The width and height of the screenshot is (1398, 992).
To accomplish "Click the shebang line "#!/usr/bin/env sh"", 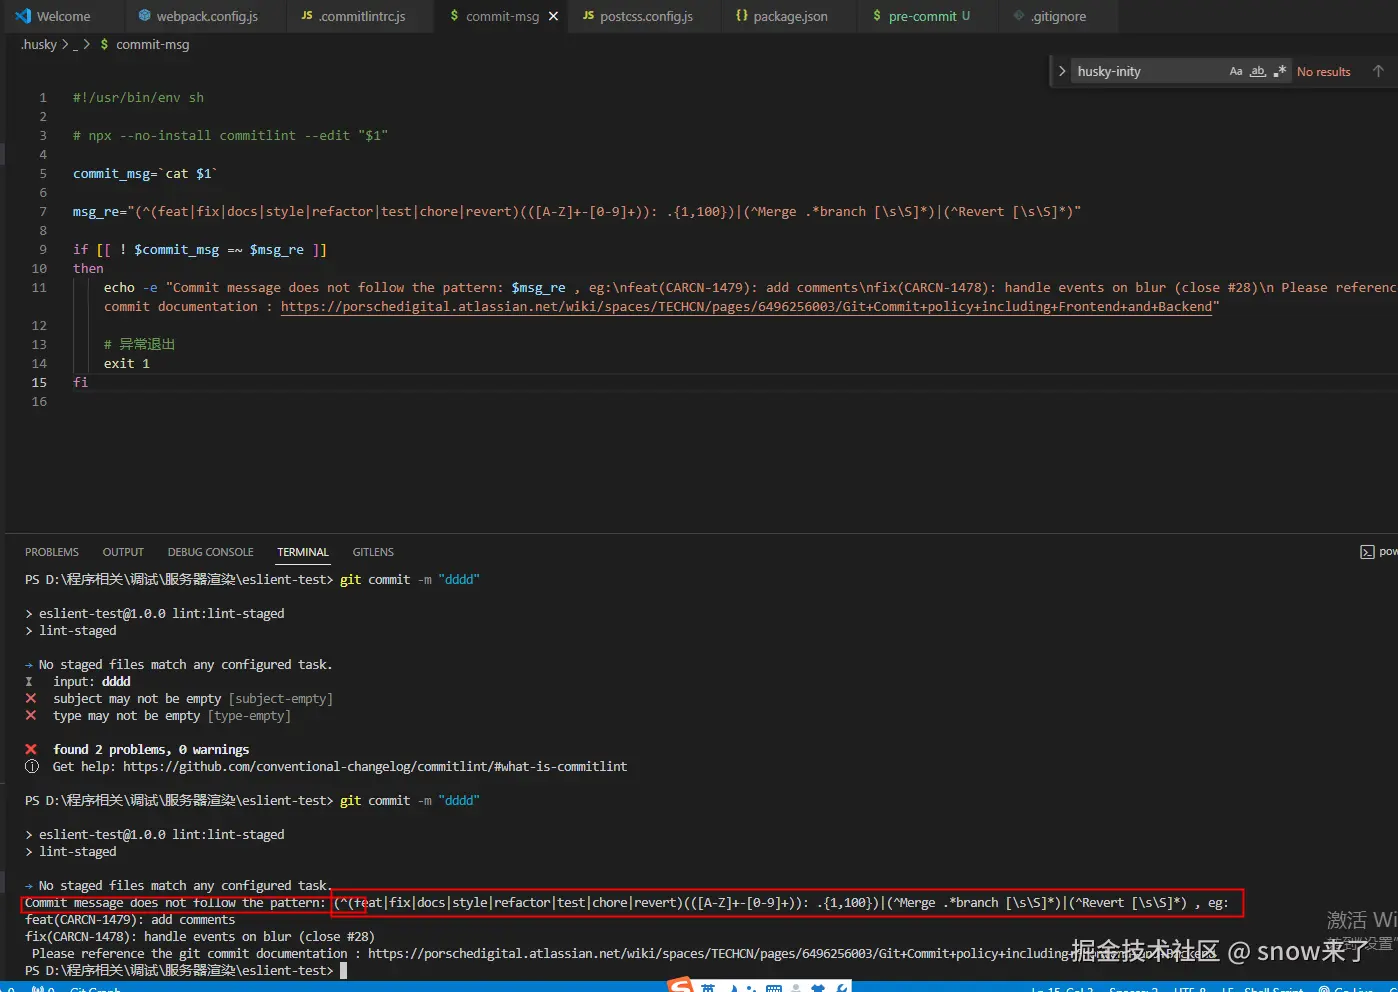I will tap(138, 97).
